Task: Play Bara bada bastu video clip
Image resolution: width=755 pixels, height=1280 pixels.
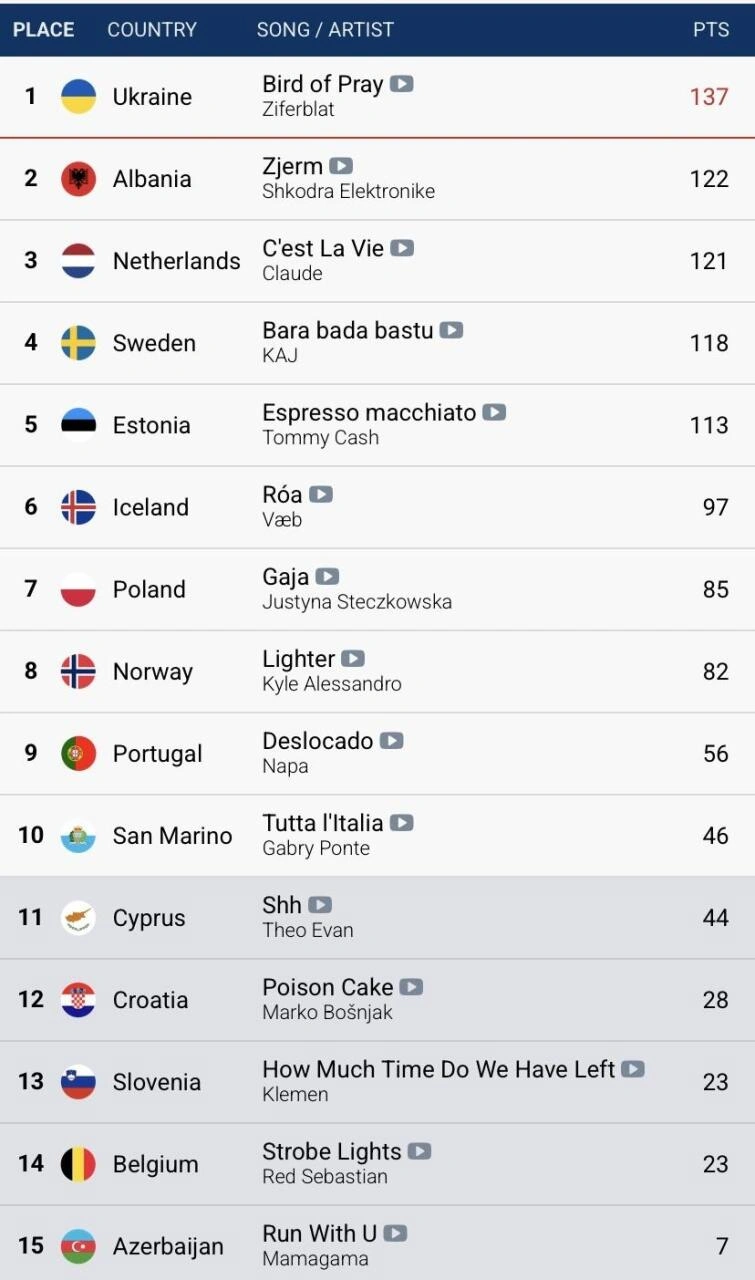Action: (452, 330)
